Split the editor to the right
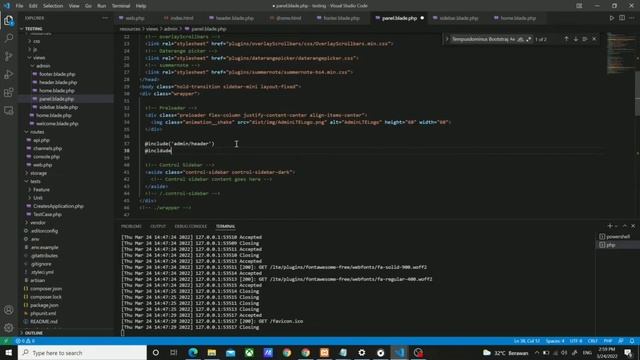The image size is (640, 360). (x=622, y=18)
